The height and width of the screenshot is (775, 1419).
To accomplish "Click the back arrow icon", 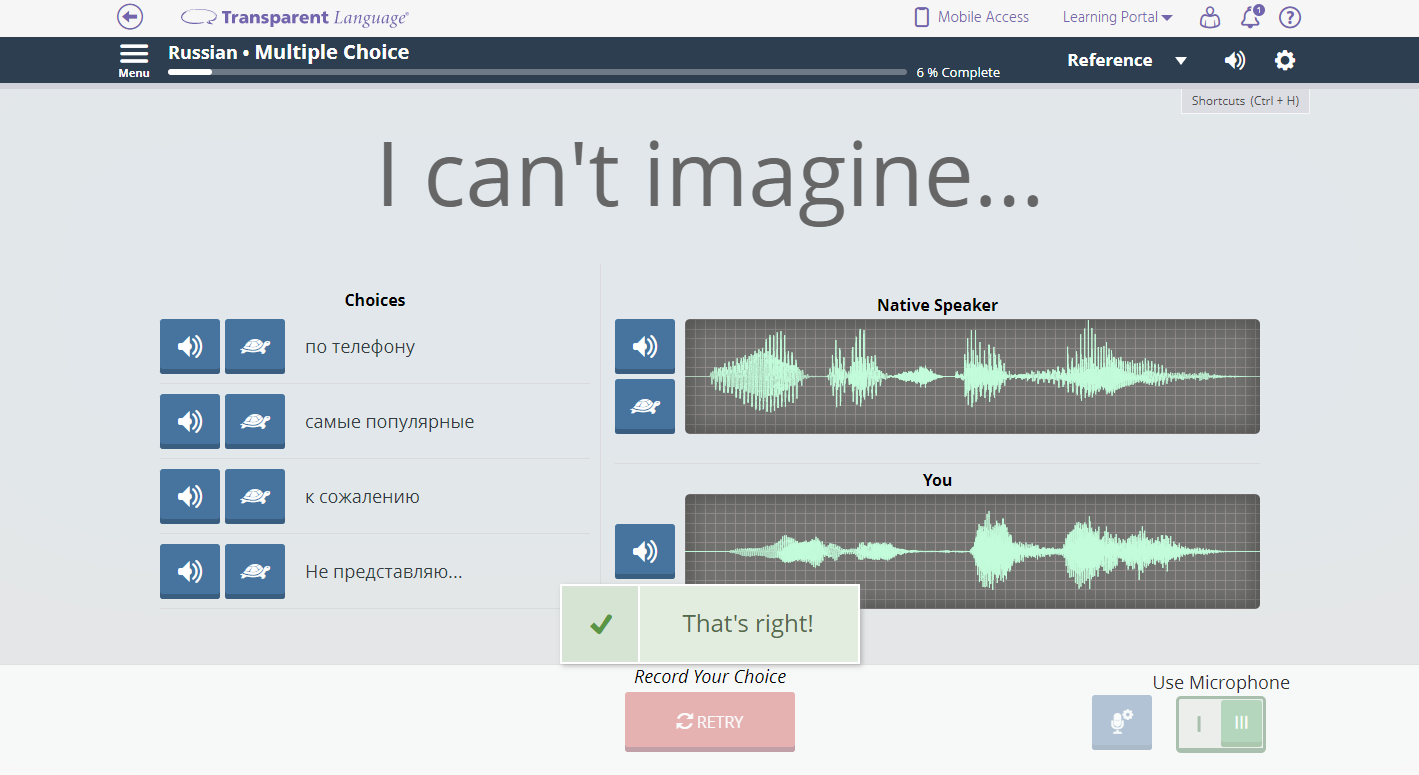I will [x=130, y=17].
